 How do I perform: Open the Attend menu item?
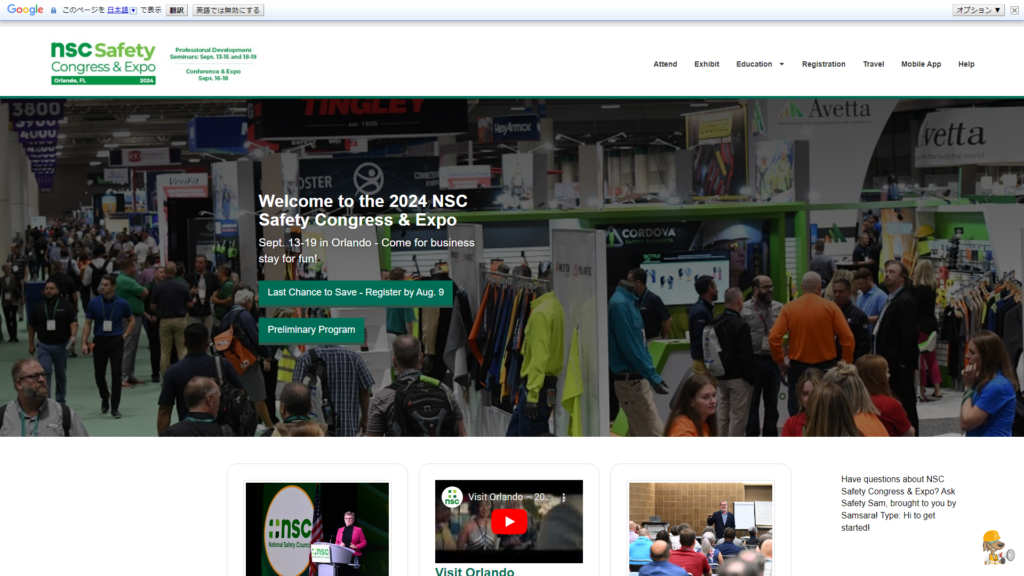coord(665,64)
